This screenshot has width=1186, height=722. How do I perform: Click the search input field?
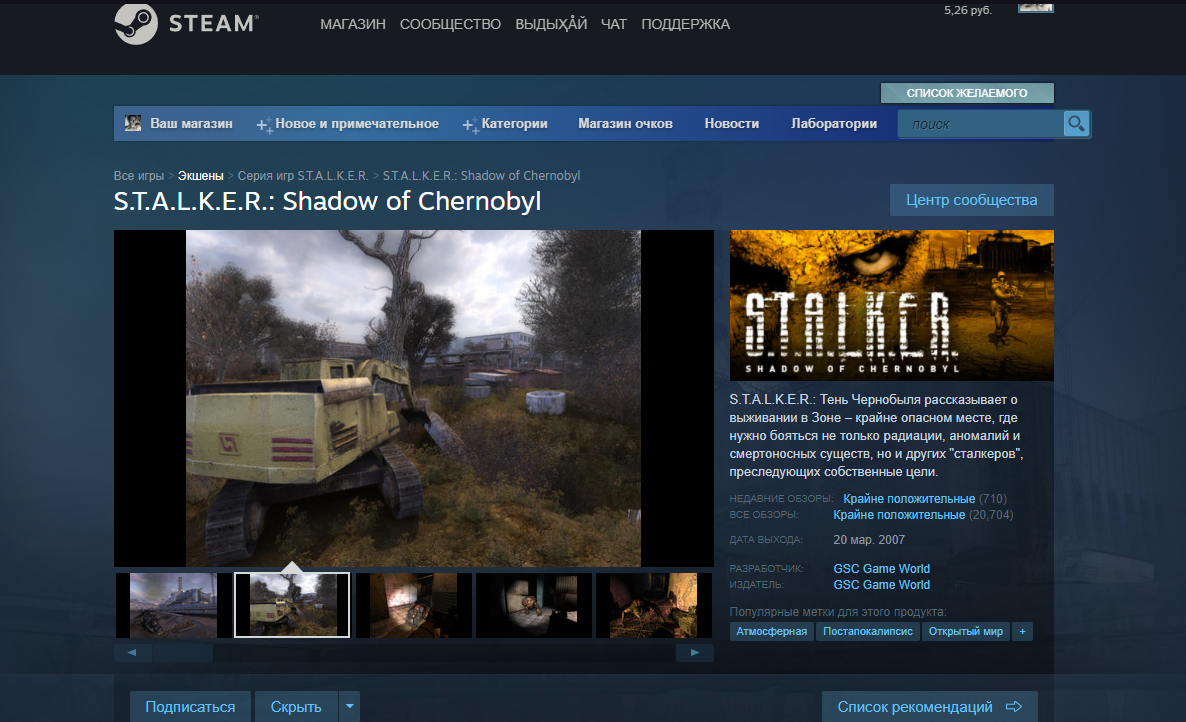tap(980, 124)
